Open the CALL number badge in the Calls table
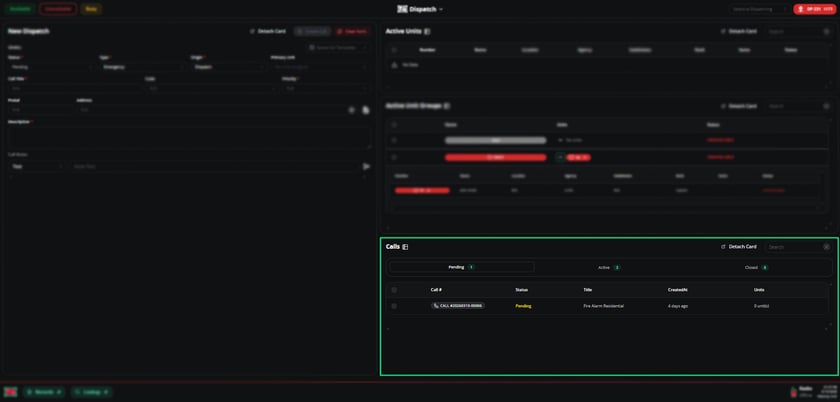The image size is (840, 402). coord(458,306)
